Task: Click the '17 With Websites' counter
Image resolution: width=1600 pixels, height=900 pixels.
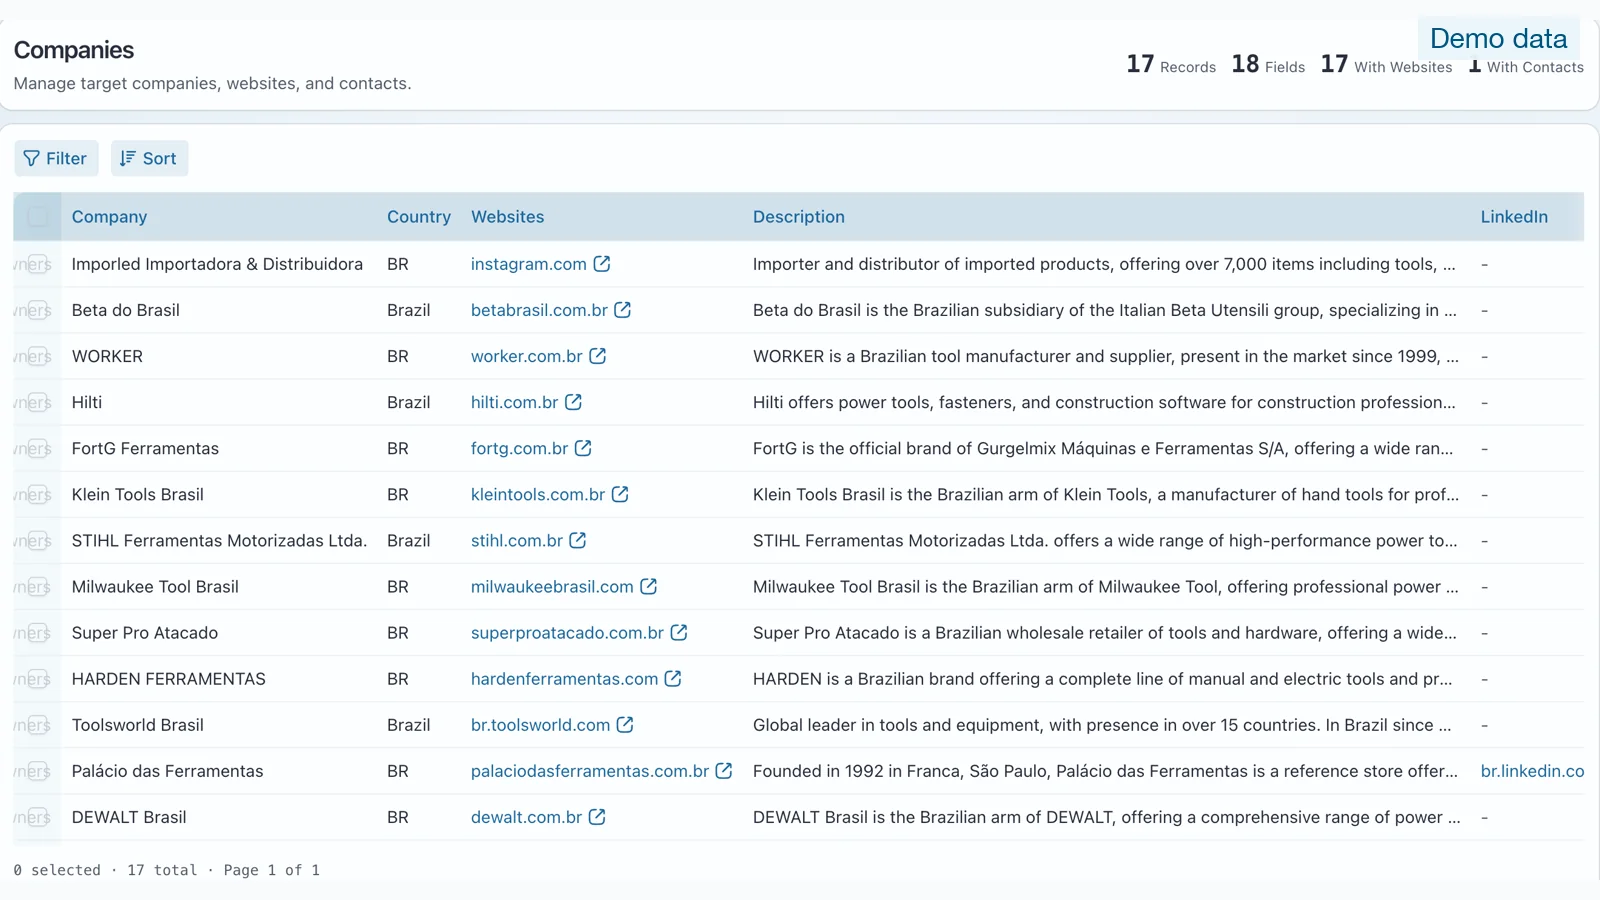Action: coord(1386,65)
